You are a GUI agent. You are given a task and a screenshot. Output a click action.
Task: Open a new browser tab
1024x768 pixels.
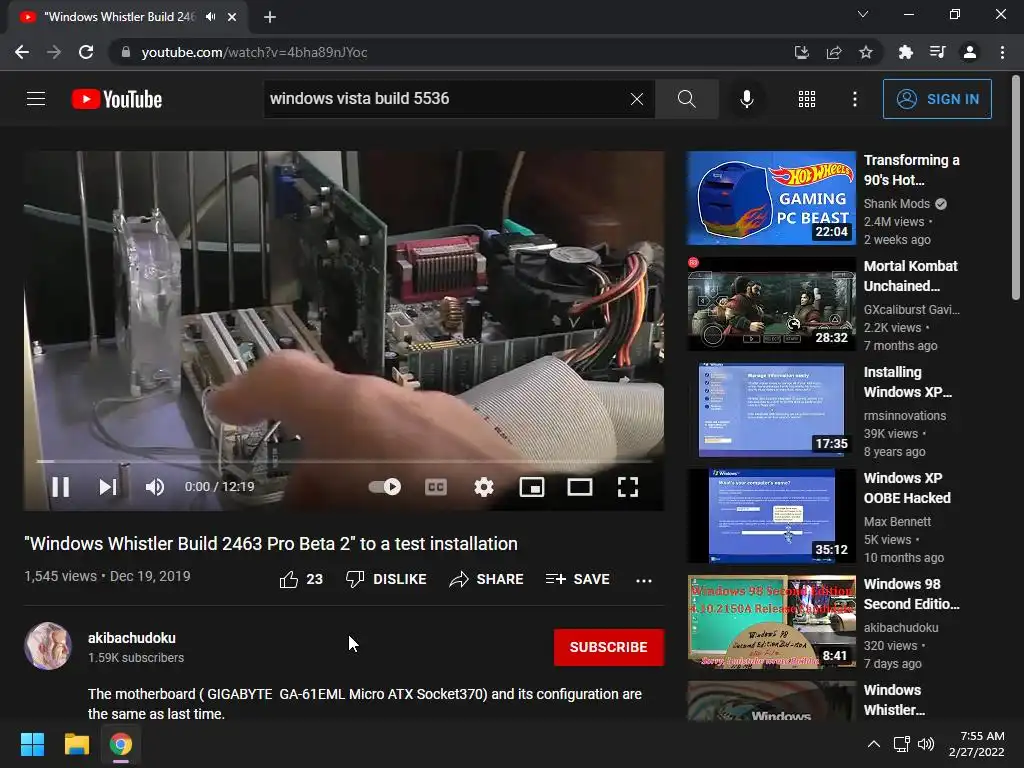tap(270, 17)
